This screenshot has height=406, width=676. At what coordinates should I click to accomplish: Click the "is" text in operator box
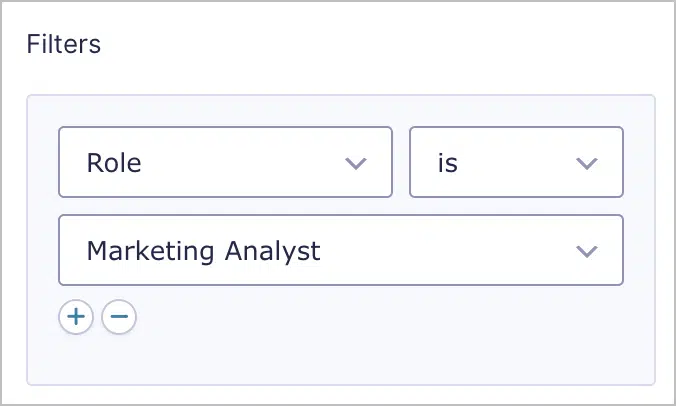pyautogui.click(x=447, y=162)
